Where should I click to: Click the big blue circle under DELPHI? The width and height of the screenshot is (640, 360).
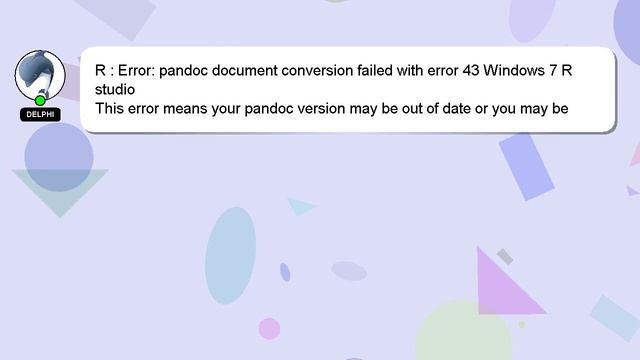(x=59, y=157)
